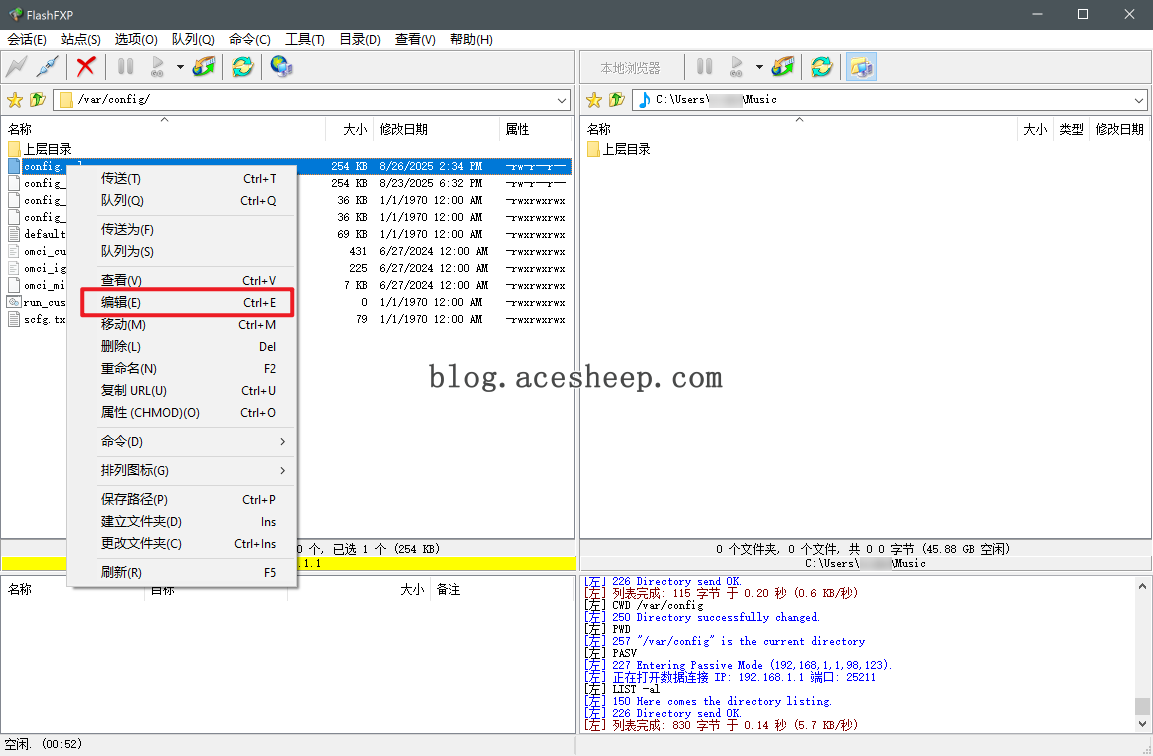Open the 工具(T) menu
This screenshot has height=756, width=1153.
click(x=305, y=40)
